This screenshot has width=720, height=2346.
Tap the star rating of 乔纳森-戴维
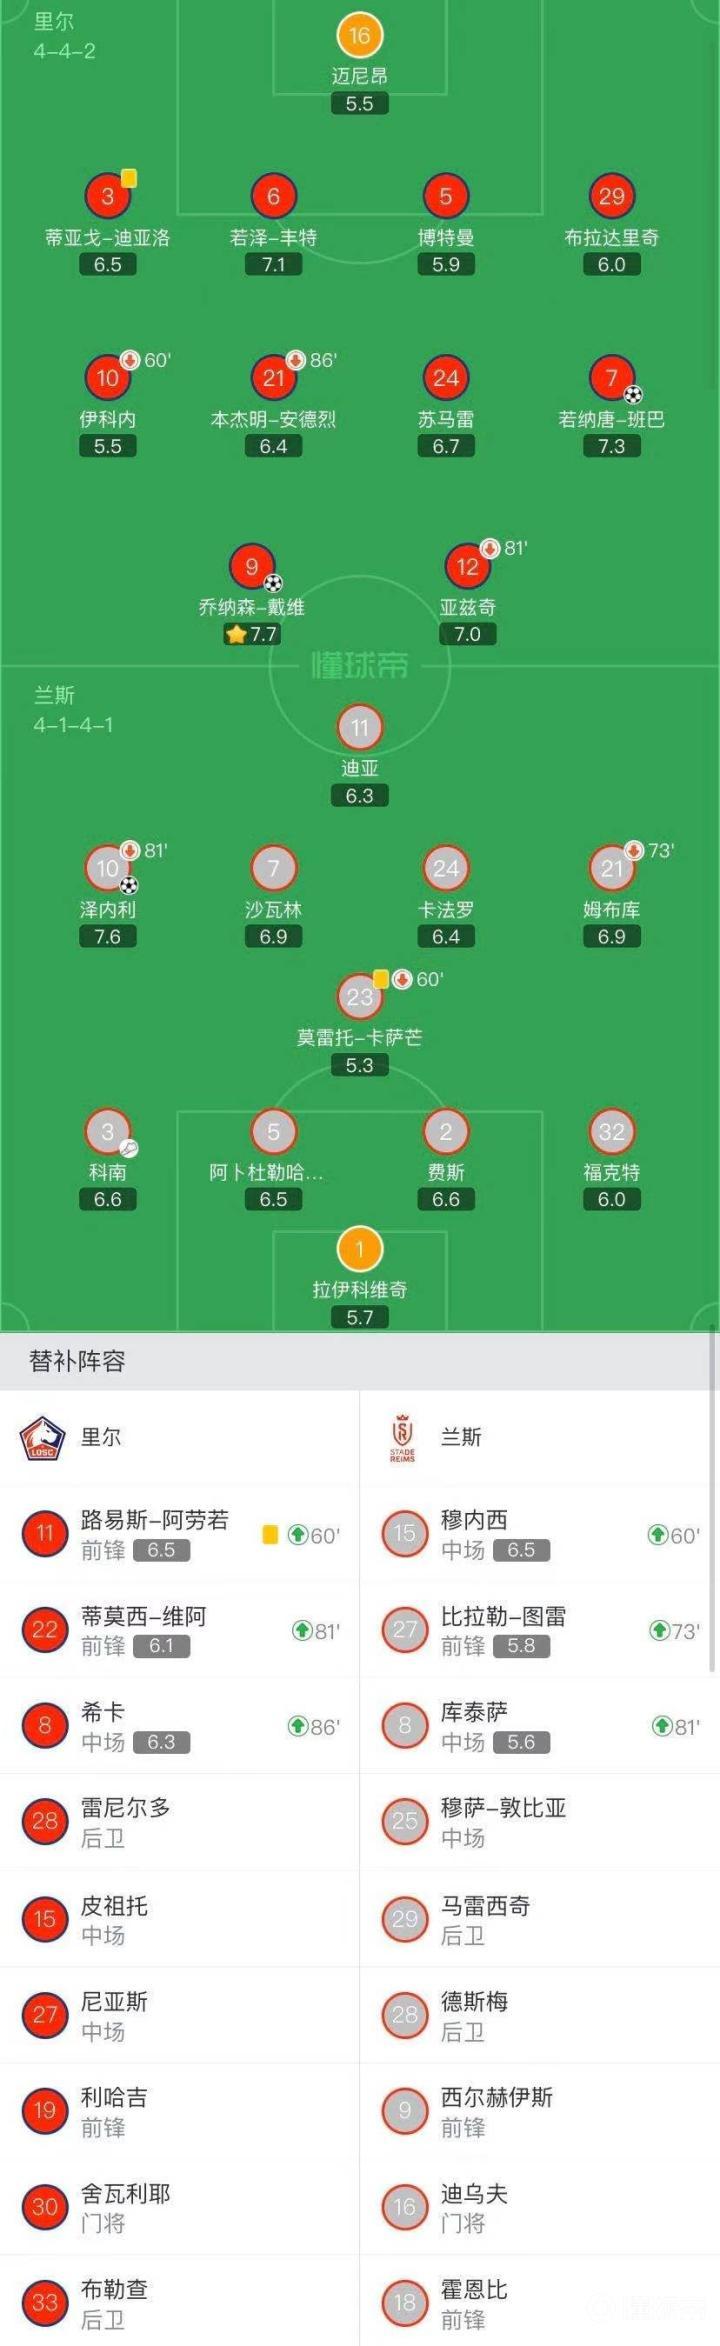tap(251, 634)
